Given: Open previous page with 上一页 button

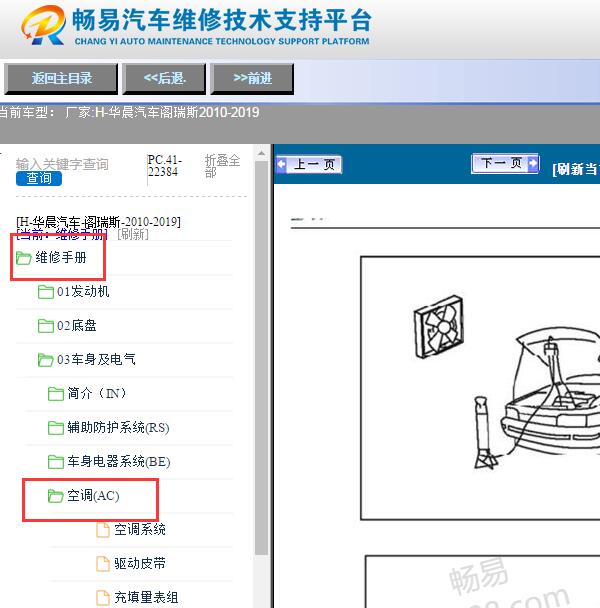Looking at the screenshot, I should (x=309, y=164).
